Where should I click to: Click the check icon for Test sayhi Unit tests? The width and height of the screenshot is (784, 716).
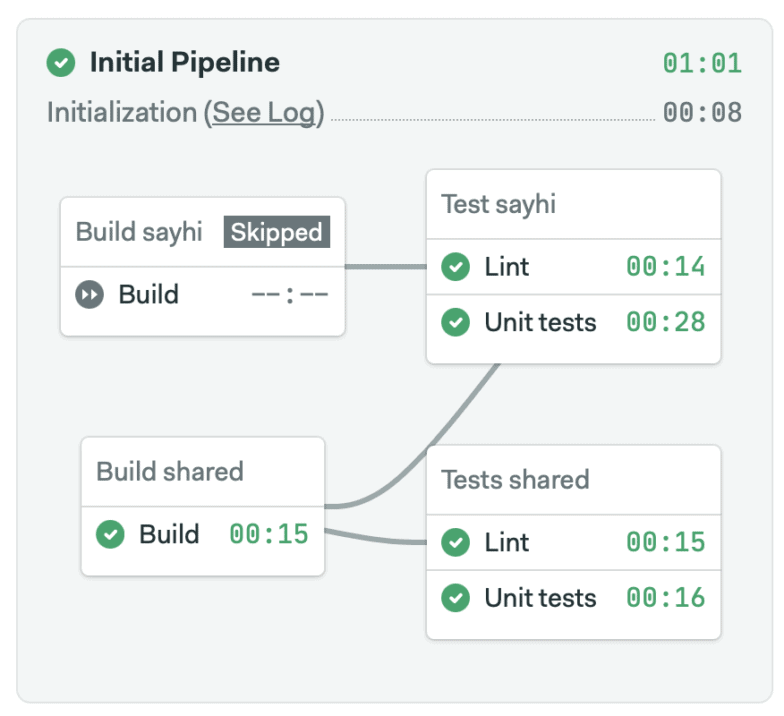(x=456, y=323)
